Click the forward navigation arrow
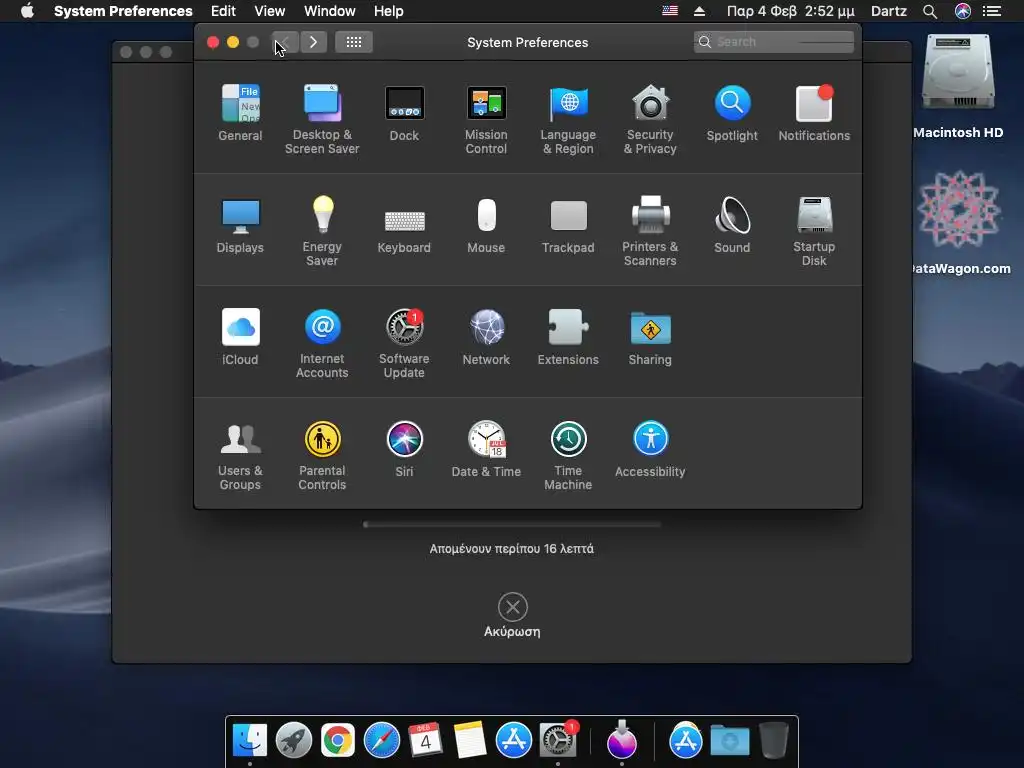1024x768 pixels. coord(313,42)
